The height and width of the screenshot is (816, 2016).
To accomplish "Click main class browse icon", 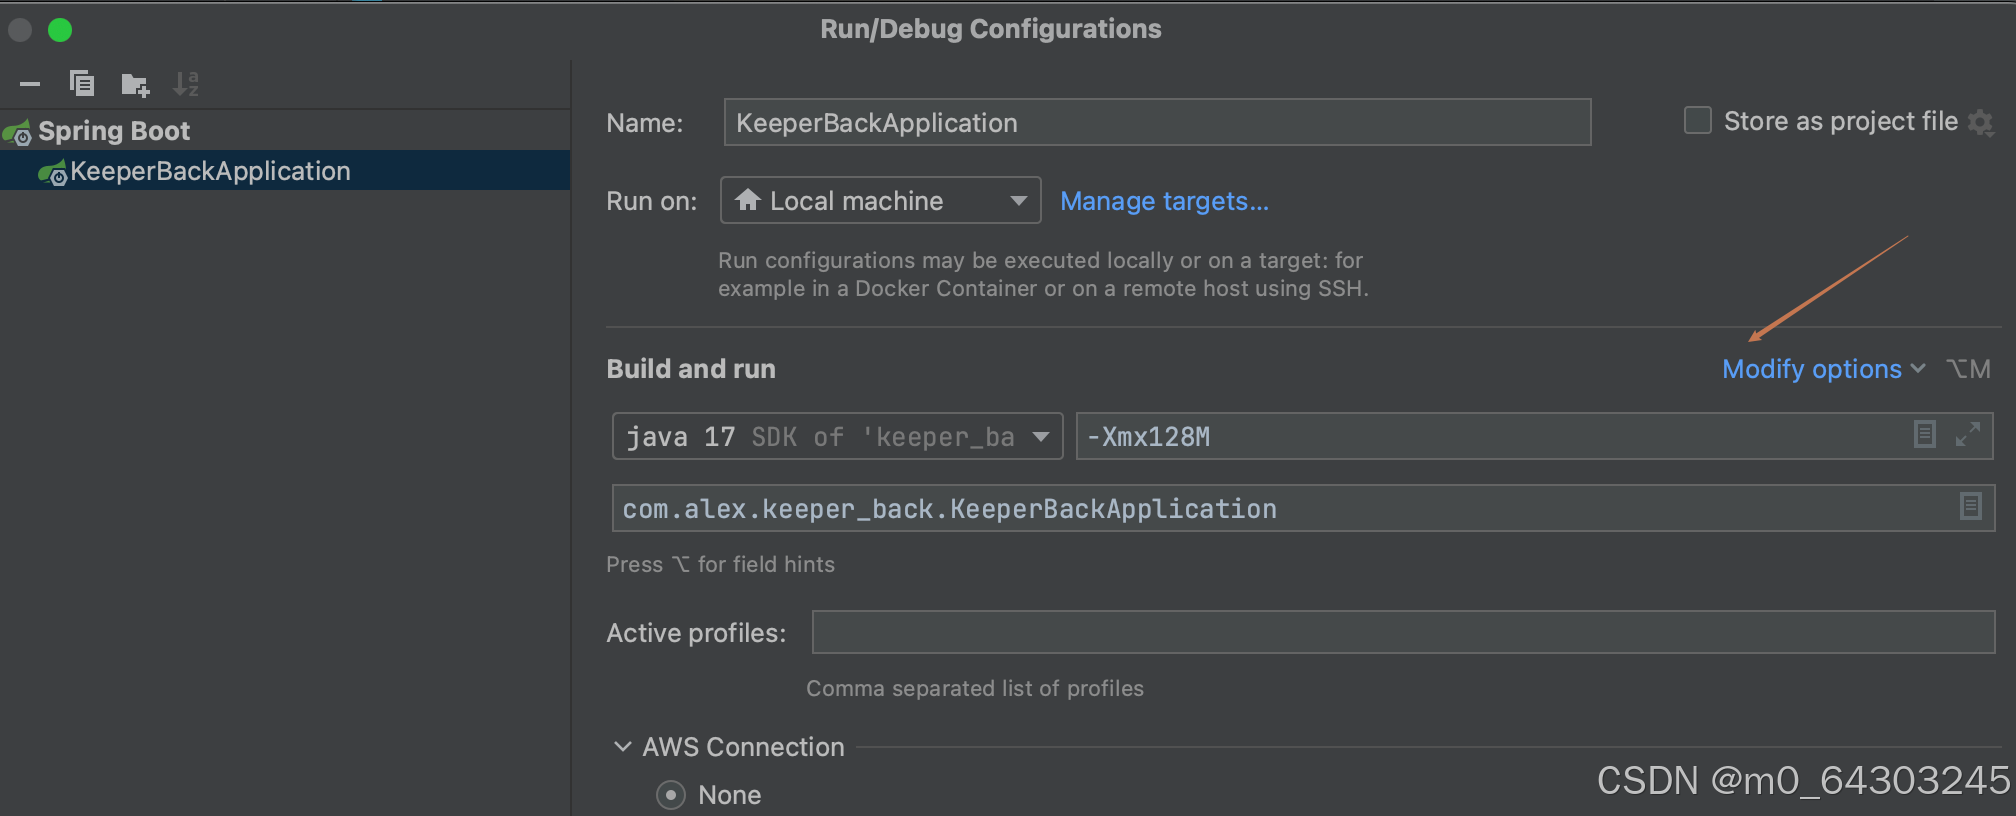I will (1970, 507).
